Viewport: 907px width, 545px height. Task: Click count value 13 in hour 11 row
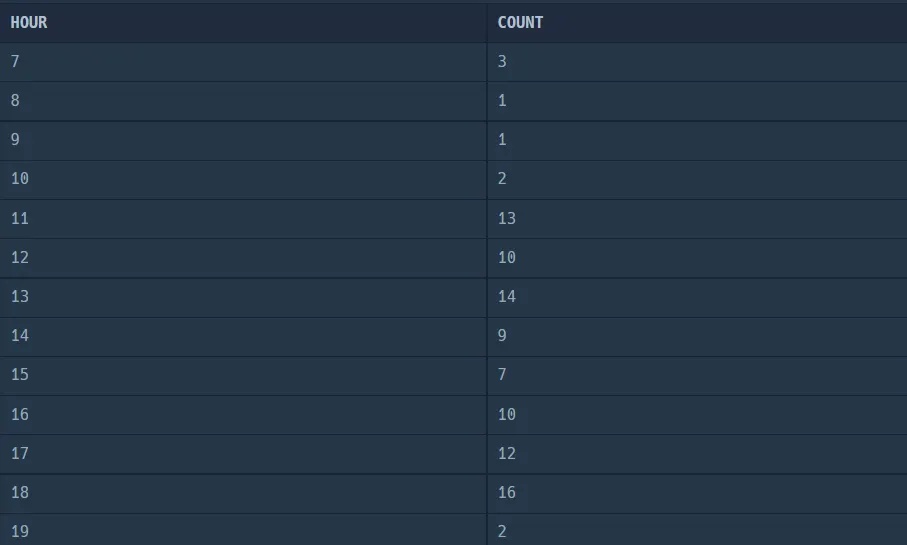(507, 218)
